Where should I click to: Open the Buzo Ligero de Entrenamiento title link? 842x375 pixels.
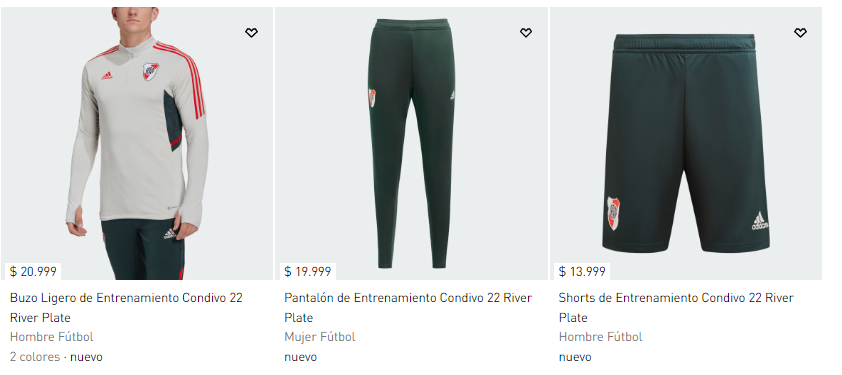coord(126,307)
